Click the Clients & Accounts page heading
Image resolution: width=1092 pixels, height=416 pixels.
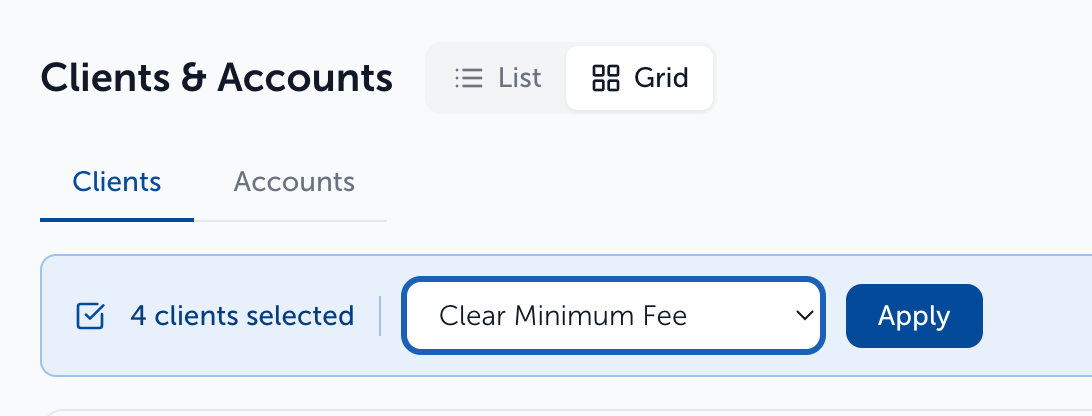[217, 77]
